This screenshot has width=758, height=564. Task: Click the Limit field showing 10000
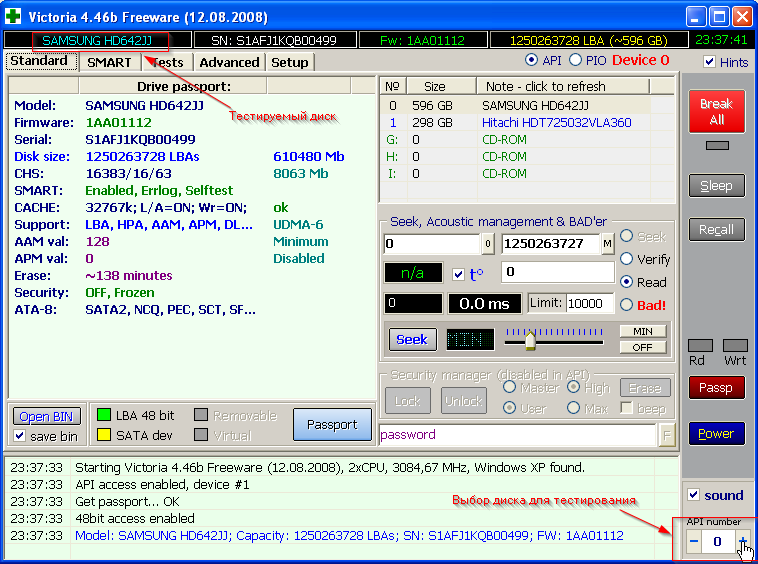pyautogui.click(x=590, y=304)
